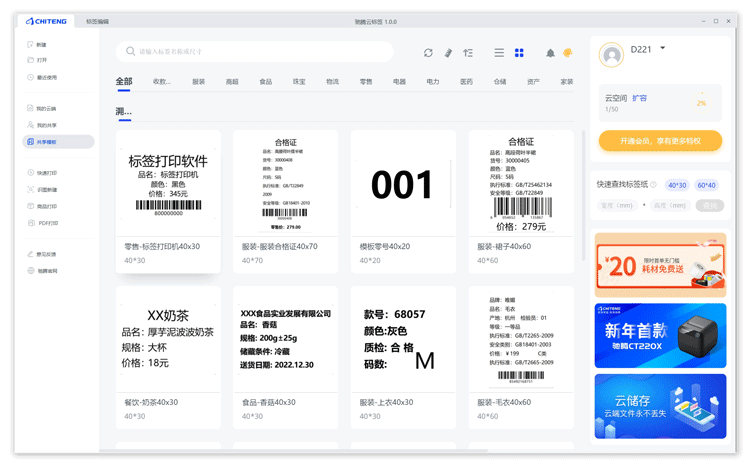Open 新建 (New) in the sidebar
The width and height of the screenshot is (750, 465).
(x=41, y=45)
